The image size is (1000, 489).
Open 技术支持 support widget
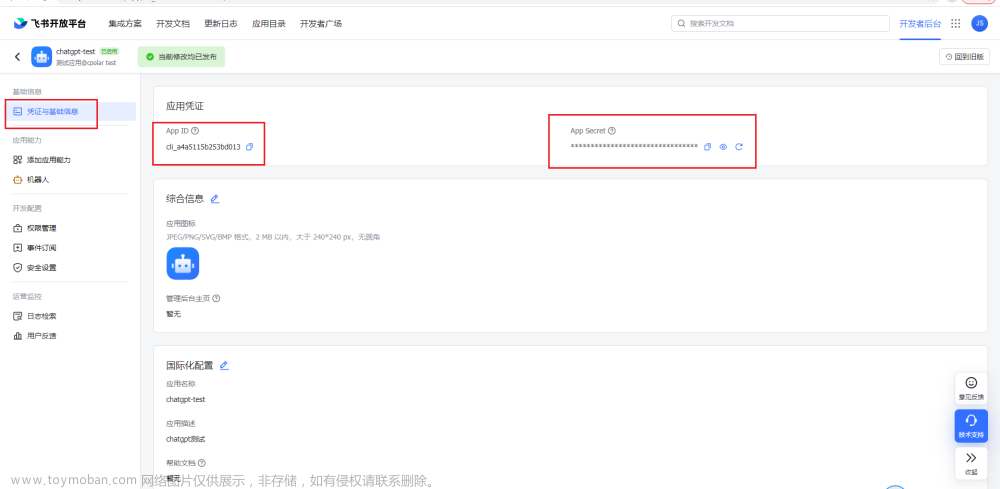(971, 425)
